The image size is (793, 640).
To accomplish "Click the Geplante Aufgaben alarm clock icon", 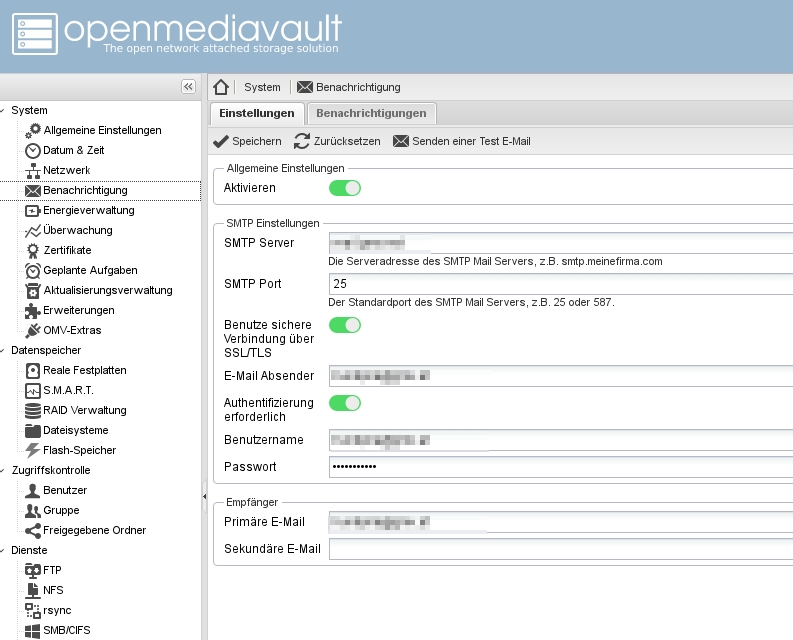I will (x=33, y=270).
